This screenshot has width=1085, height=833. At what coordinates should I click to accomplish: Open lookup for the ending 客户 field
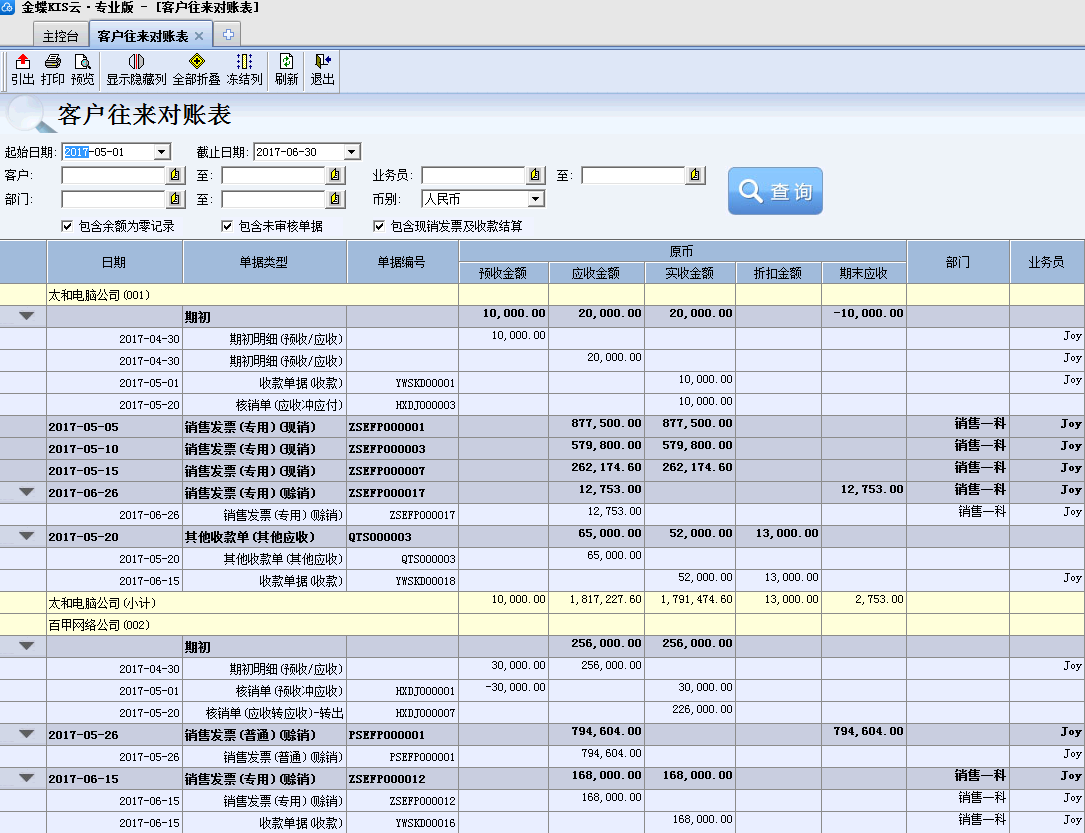335,175
